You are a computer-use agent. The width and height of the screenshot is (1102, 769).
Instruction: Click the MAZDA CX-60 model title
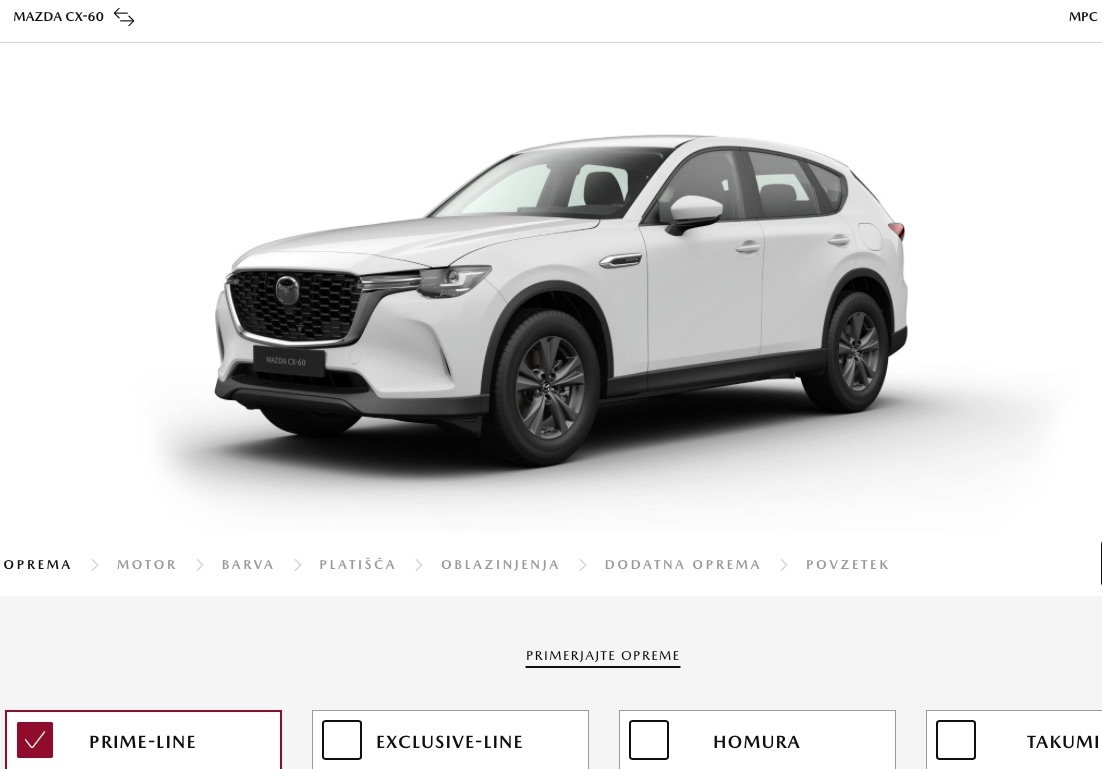[58, 17]
